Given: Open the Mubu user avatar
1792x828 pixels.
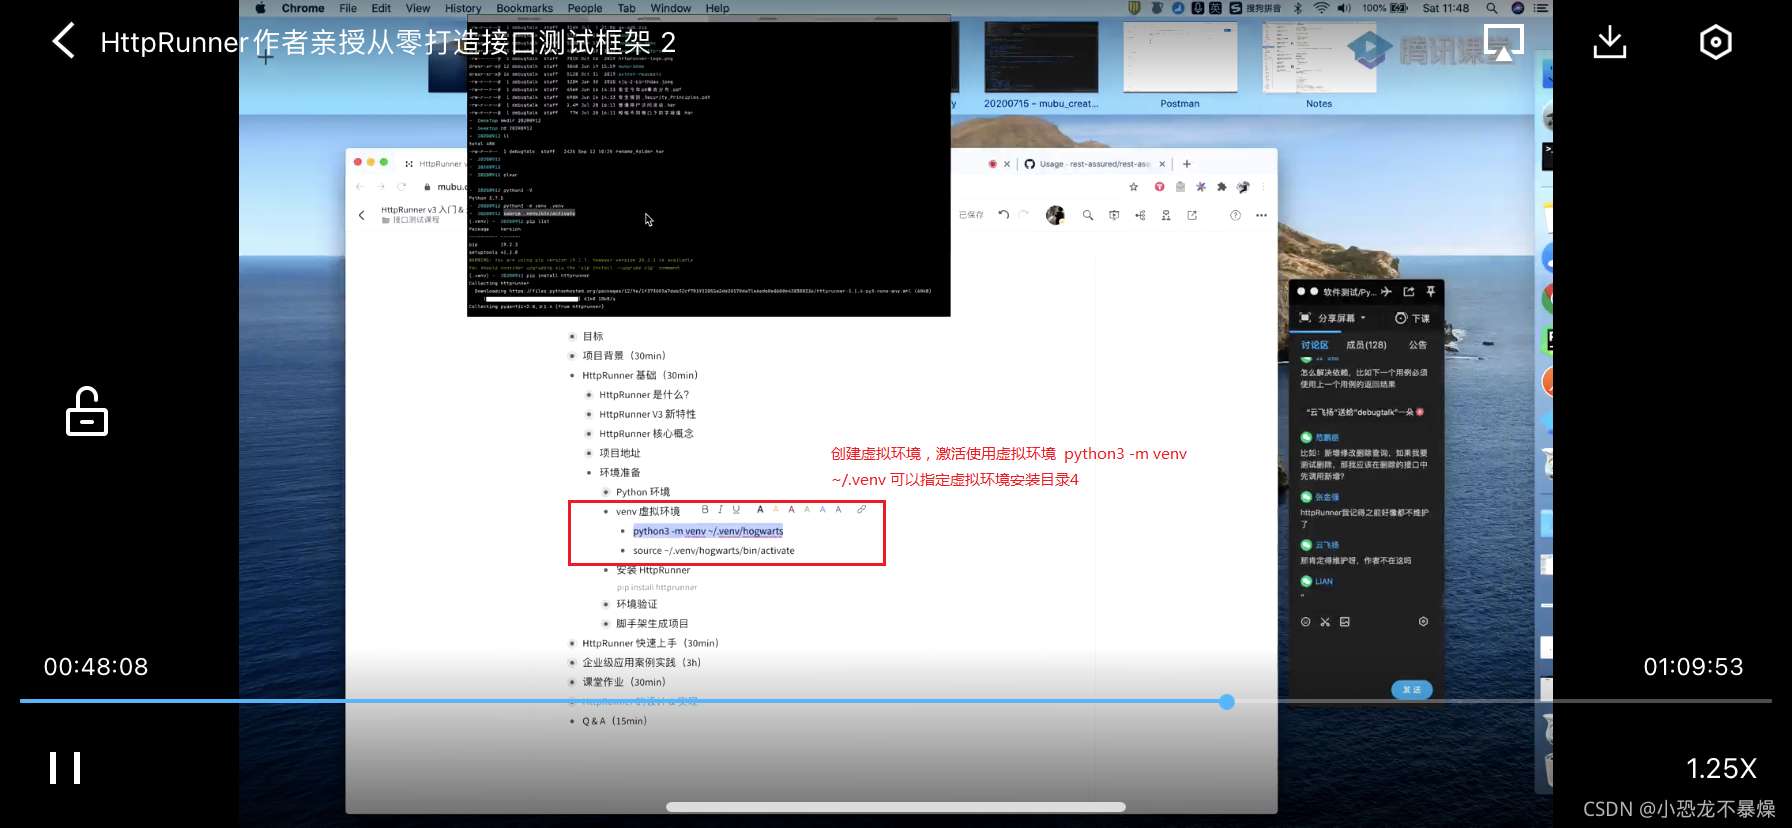Looking at the screenshot, I should [1055, 215].
